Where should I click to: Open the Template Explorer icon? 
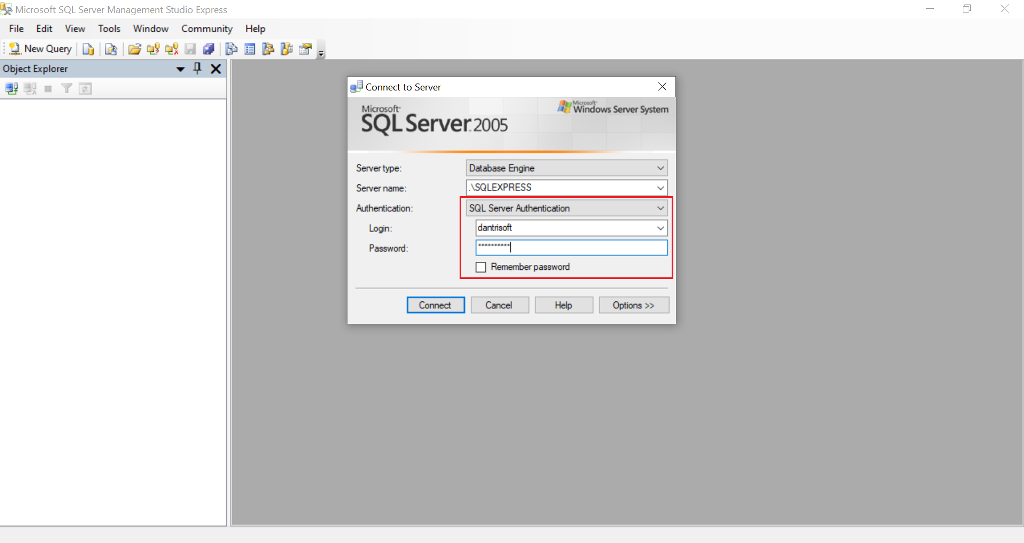click(x=286, y=49)
